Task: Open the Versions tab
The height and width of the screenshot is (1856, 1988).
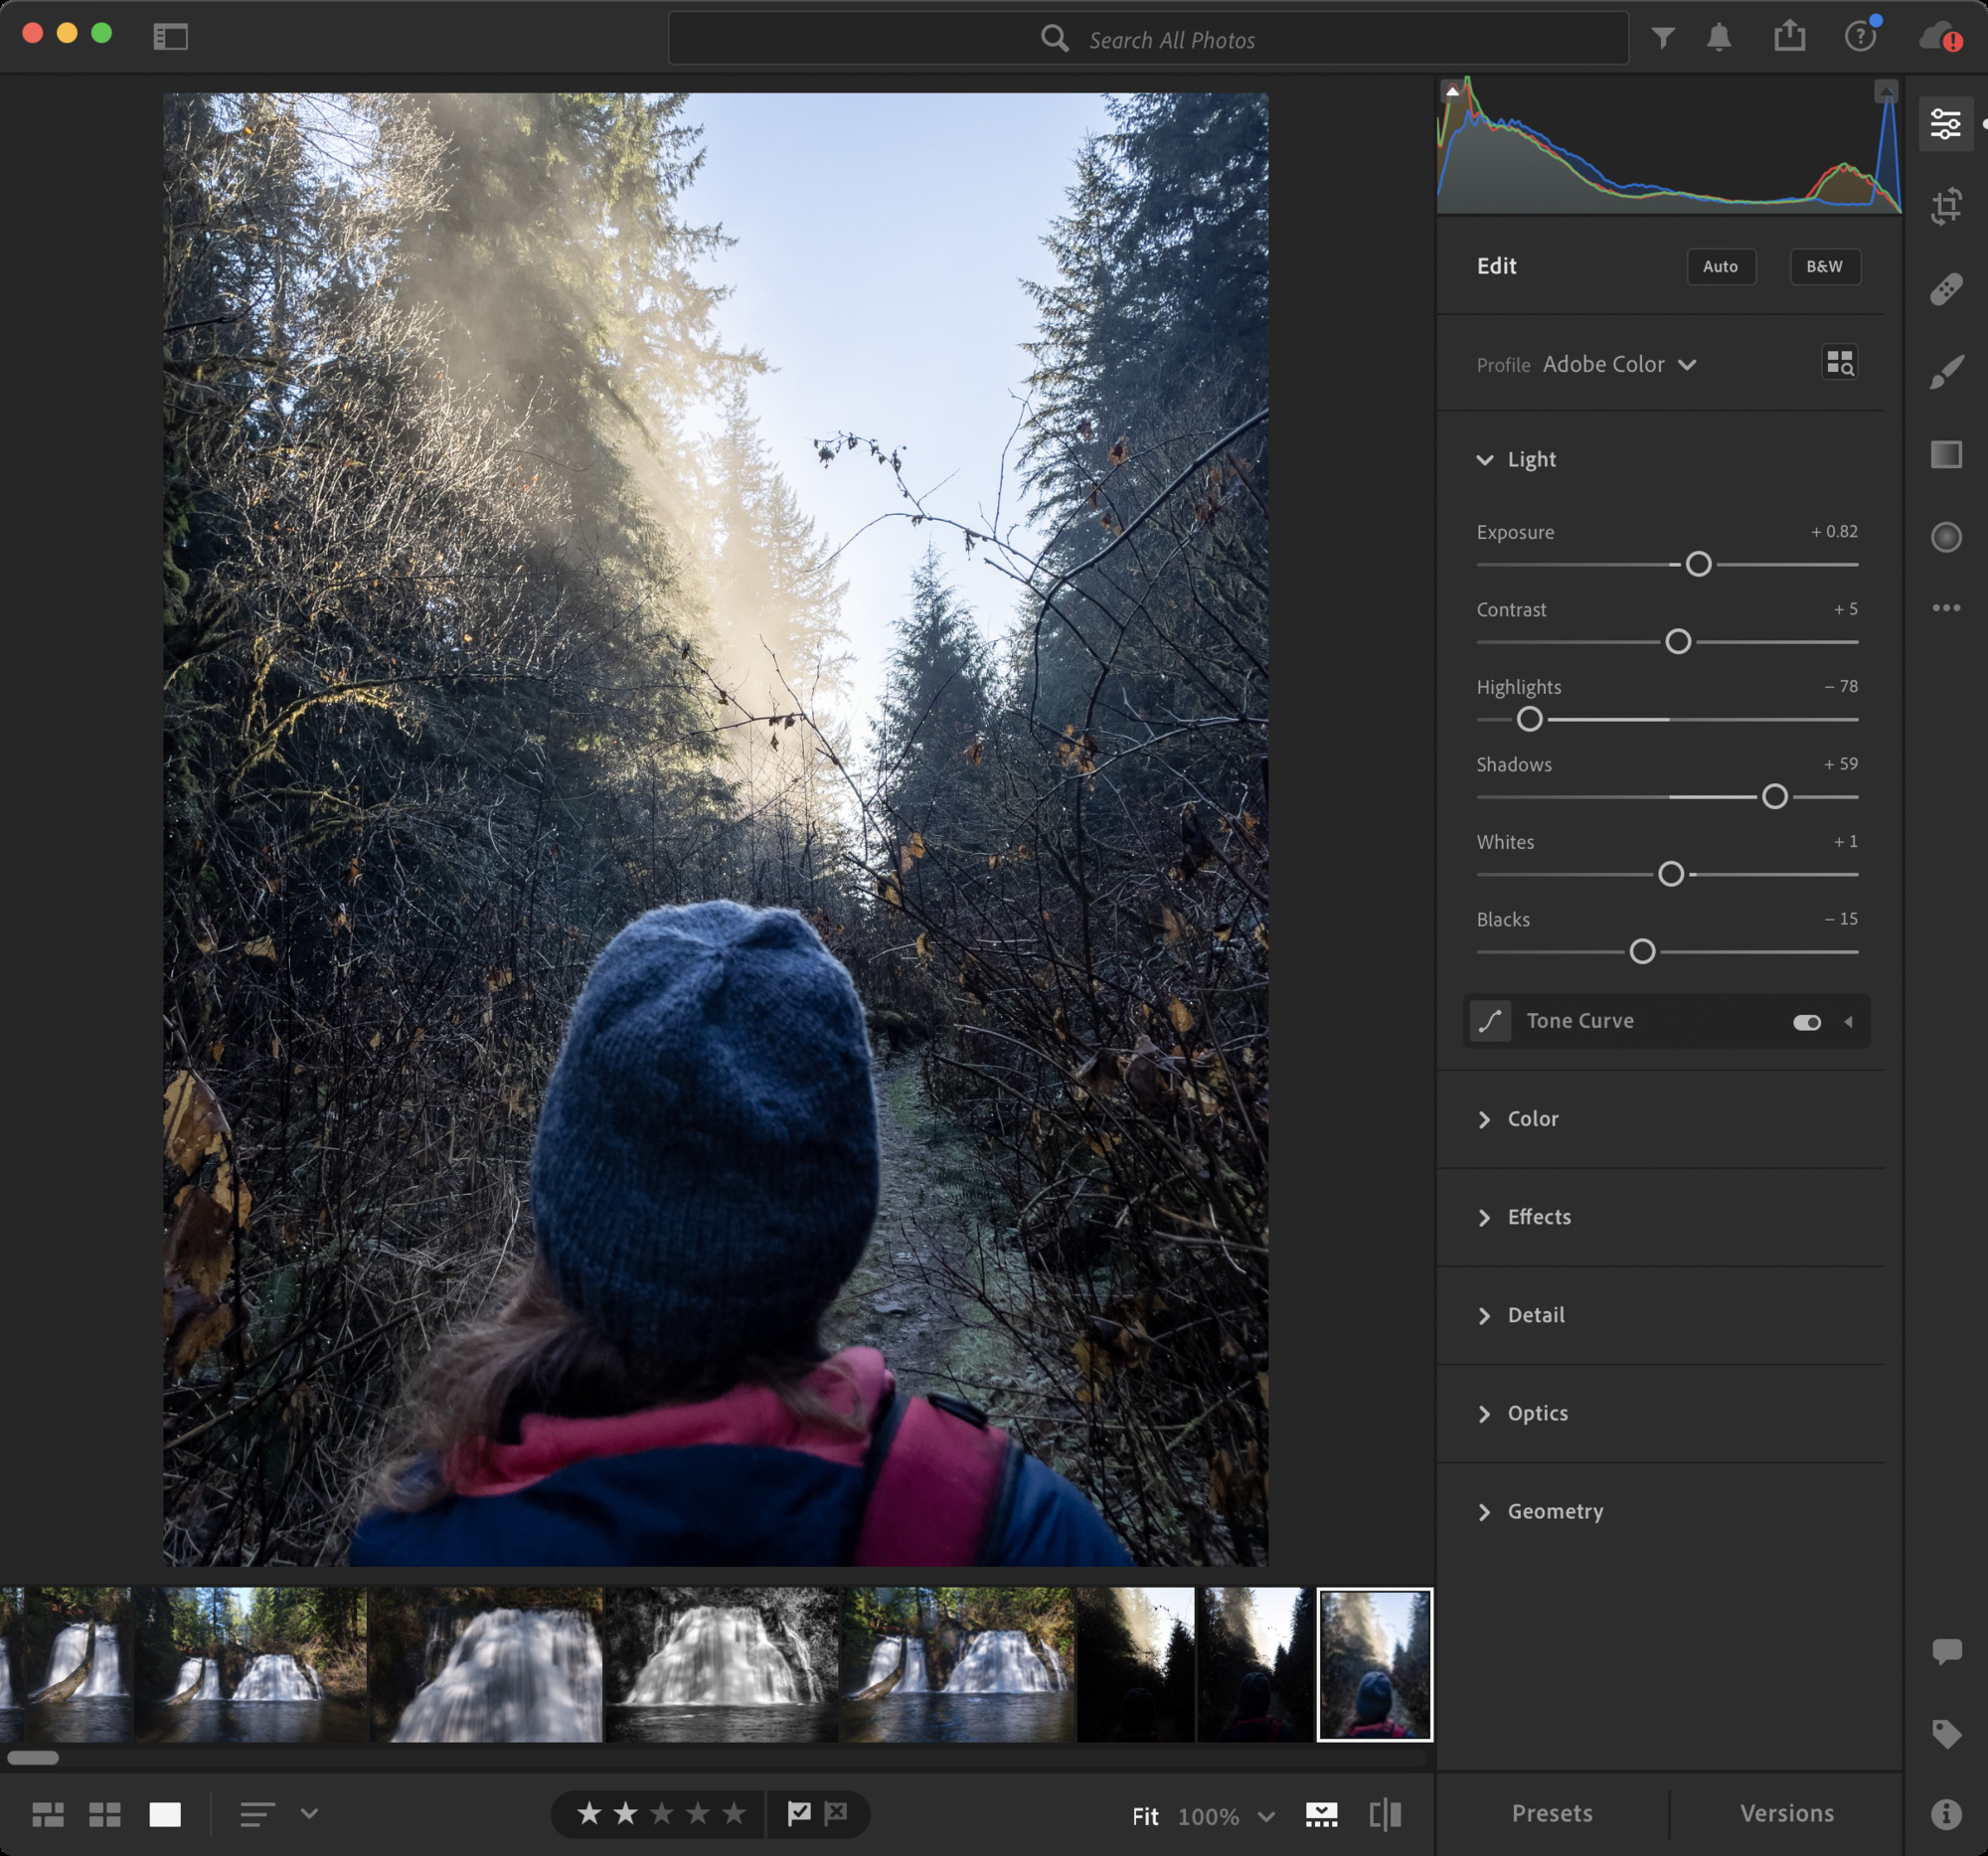Action: coord(1787,1813)
